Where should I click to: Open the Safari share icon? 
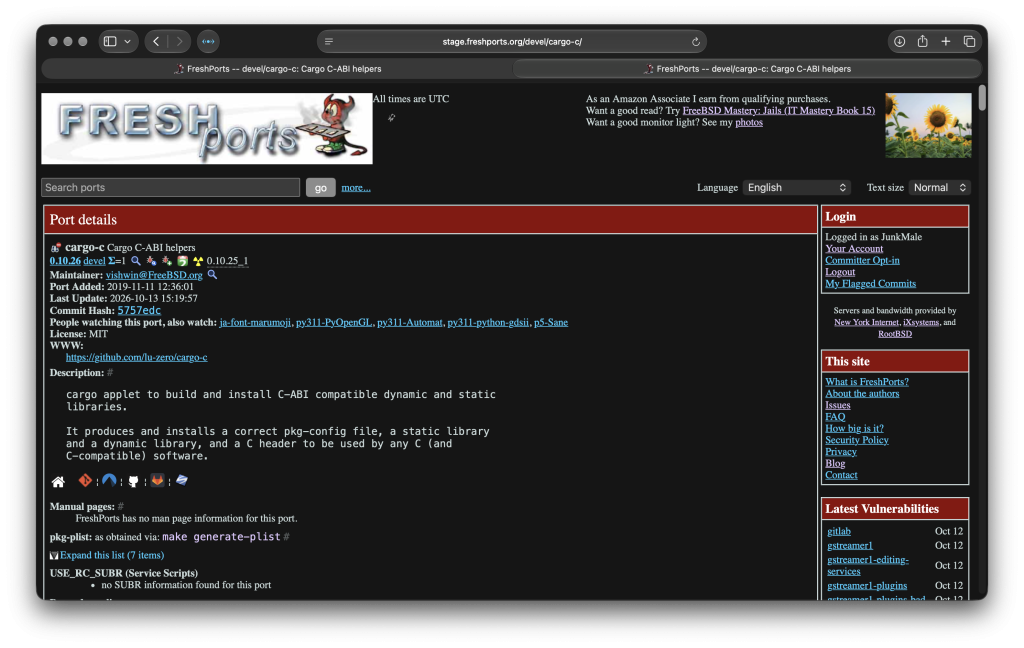[x=922, y=41]
